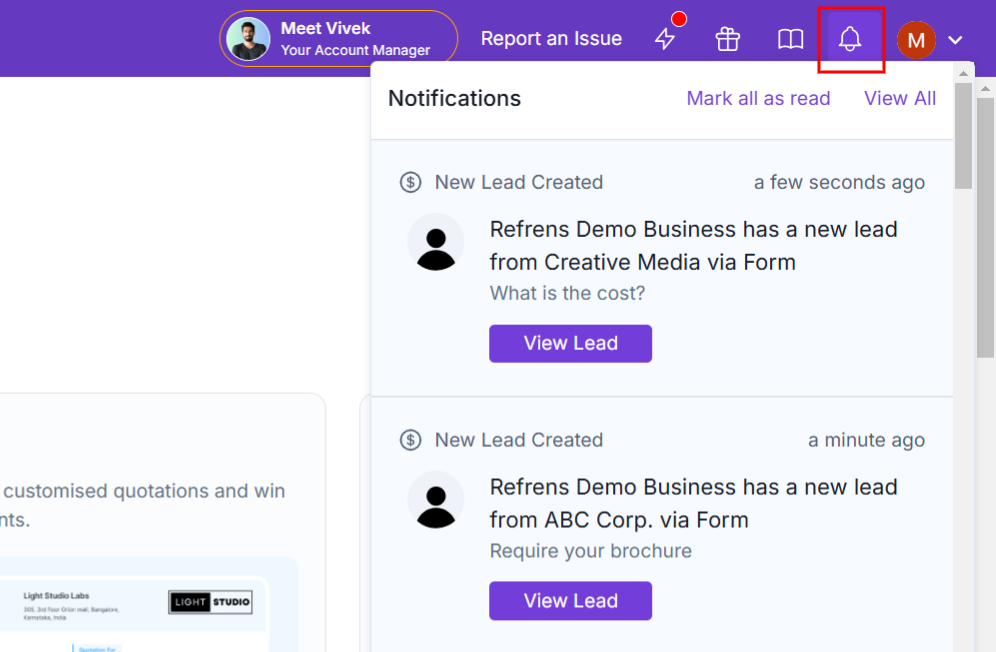Click View Lead for Creative Media
Screen dimensions: 996x652
tap(570, 344)
